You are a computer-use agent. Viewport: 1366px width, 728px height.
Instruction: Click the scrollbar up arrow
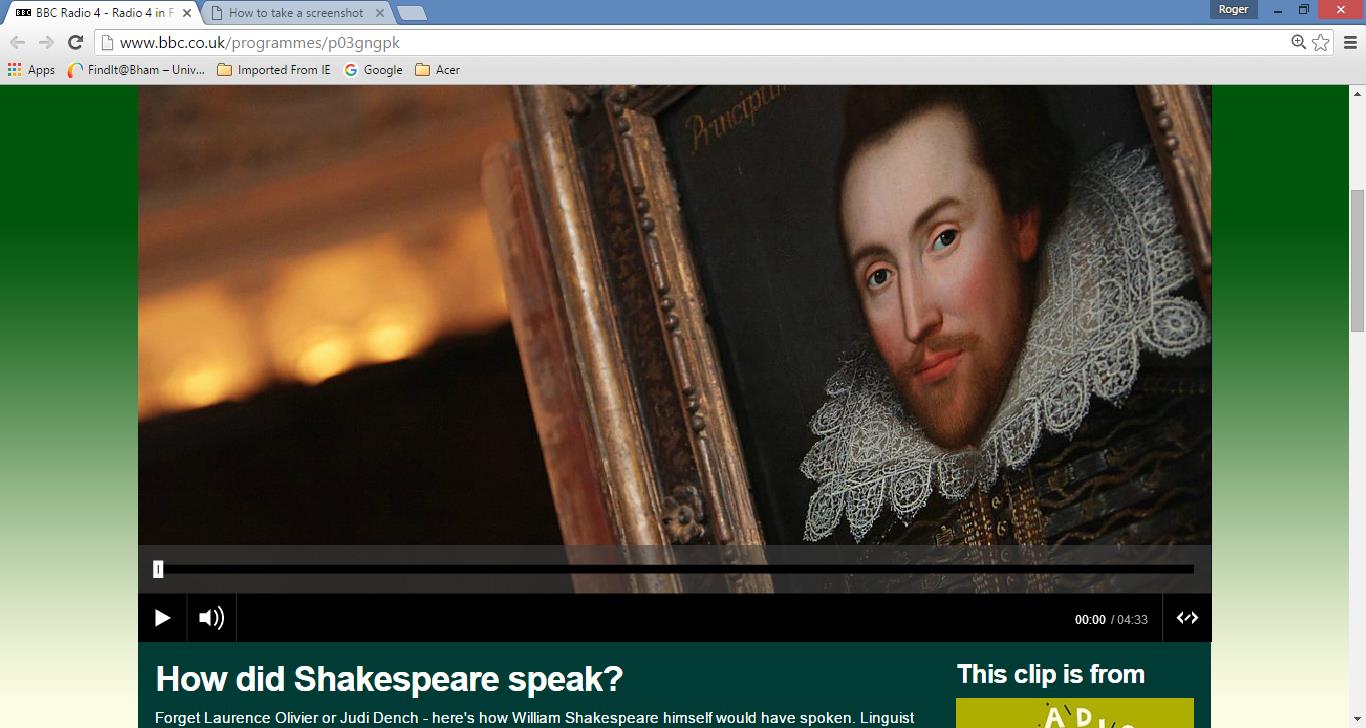[x=1357, y=93]
